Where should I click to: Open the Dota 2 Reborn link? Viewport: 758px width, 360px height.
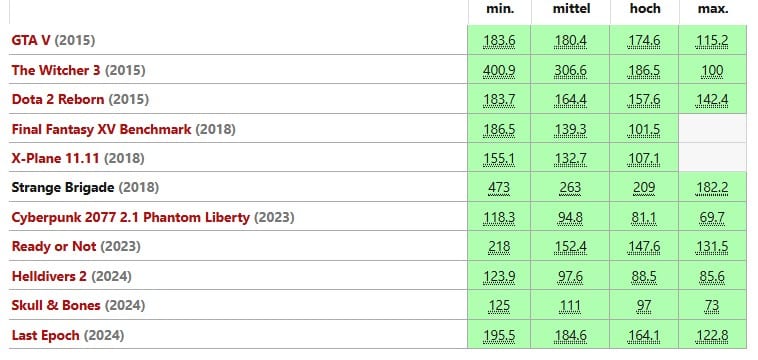pos(58,99)
